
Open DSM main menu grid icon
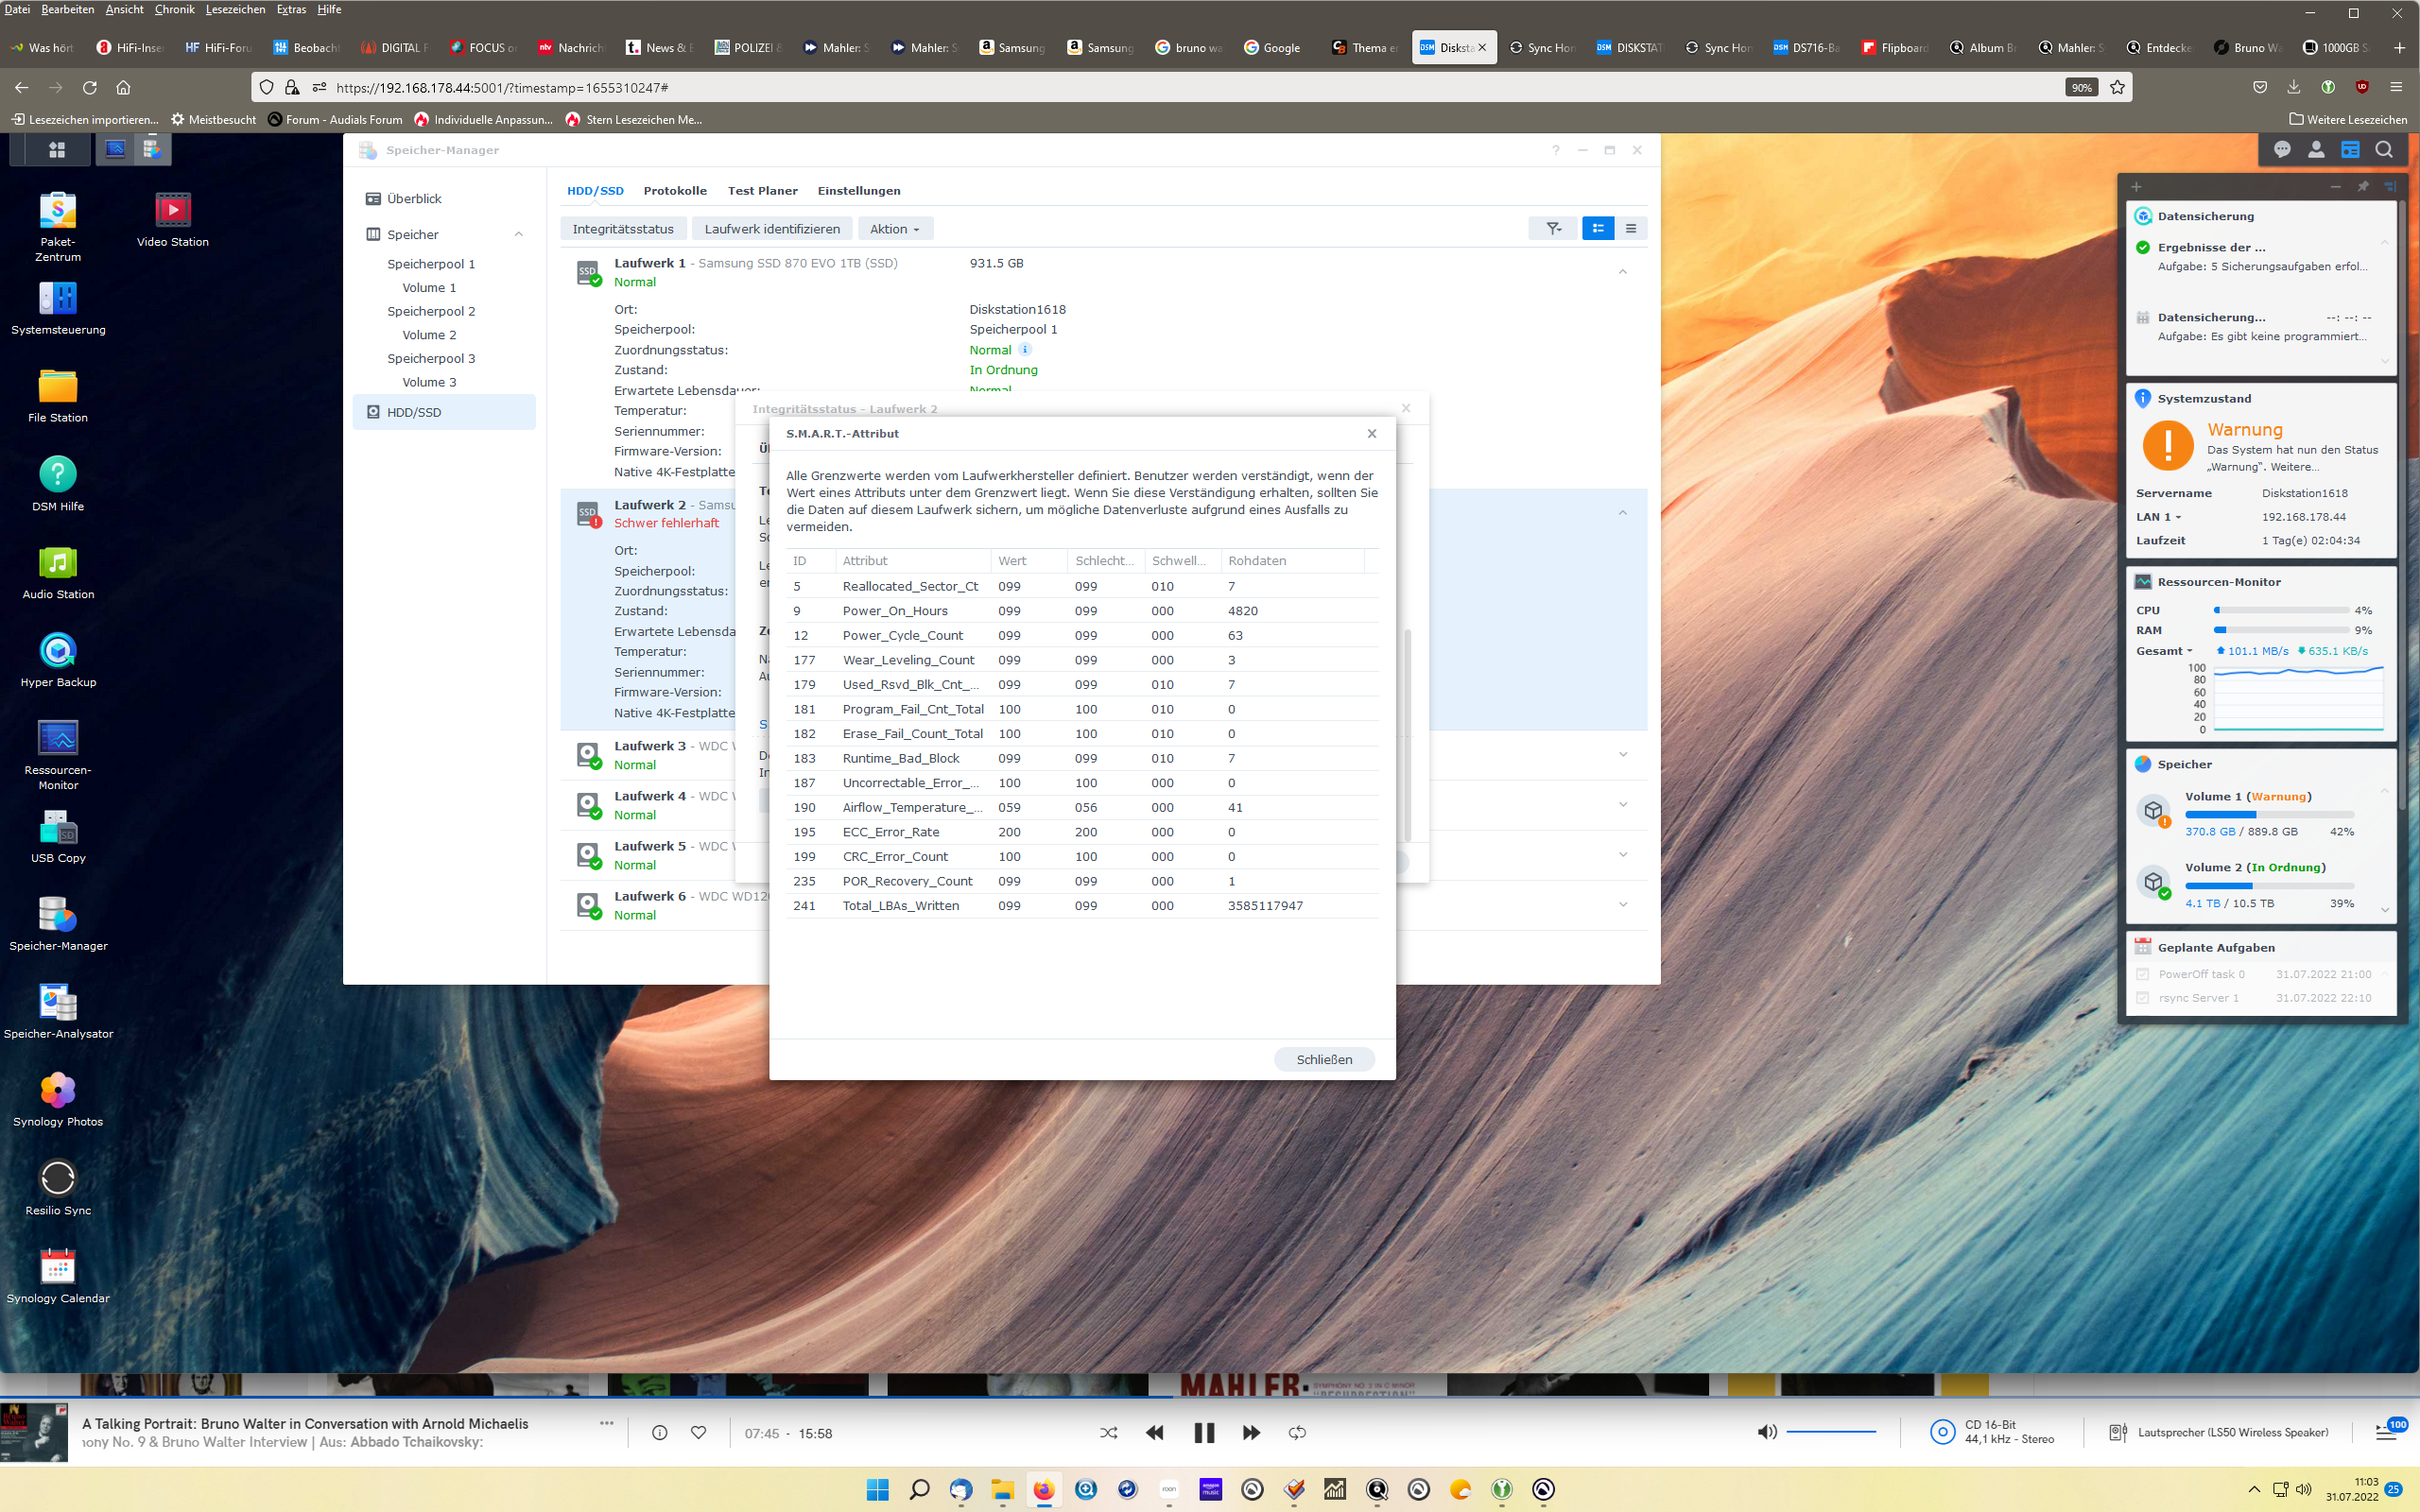click(x=57, y=149)
